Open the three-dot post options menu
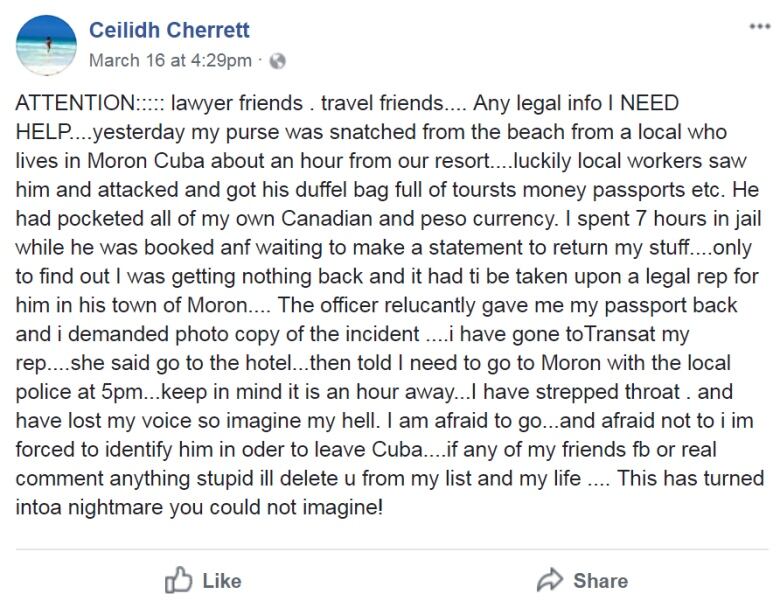 point(760,27)
